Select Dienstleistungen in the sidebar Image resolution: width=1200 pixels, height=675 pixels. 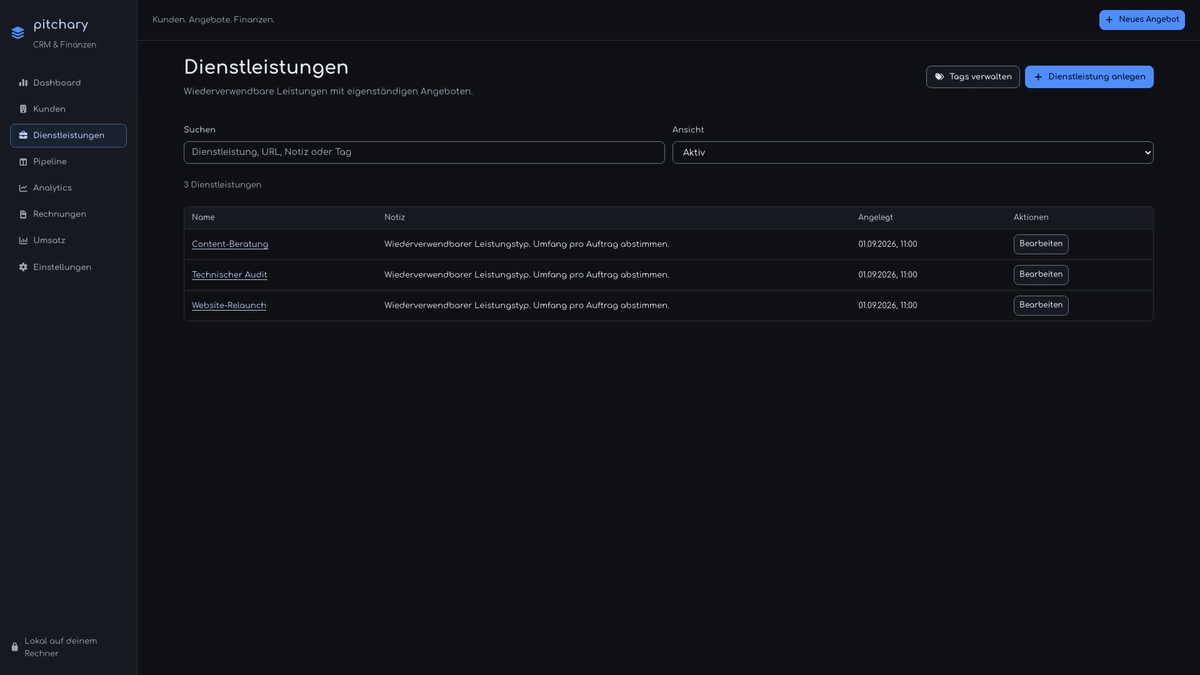tap(68, 135)
